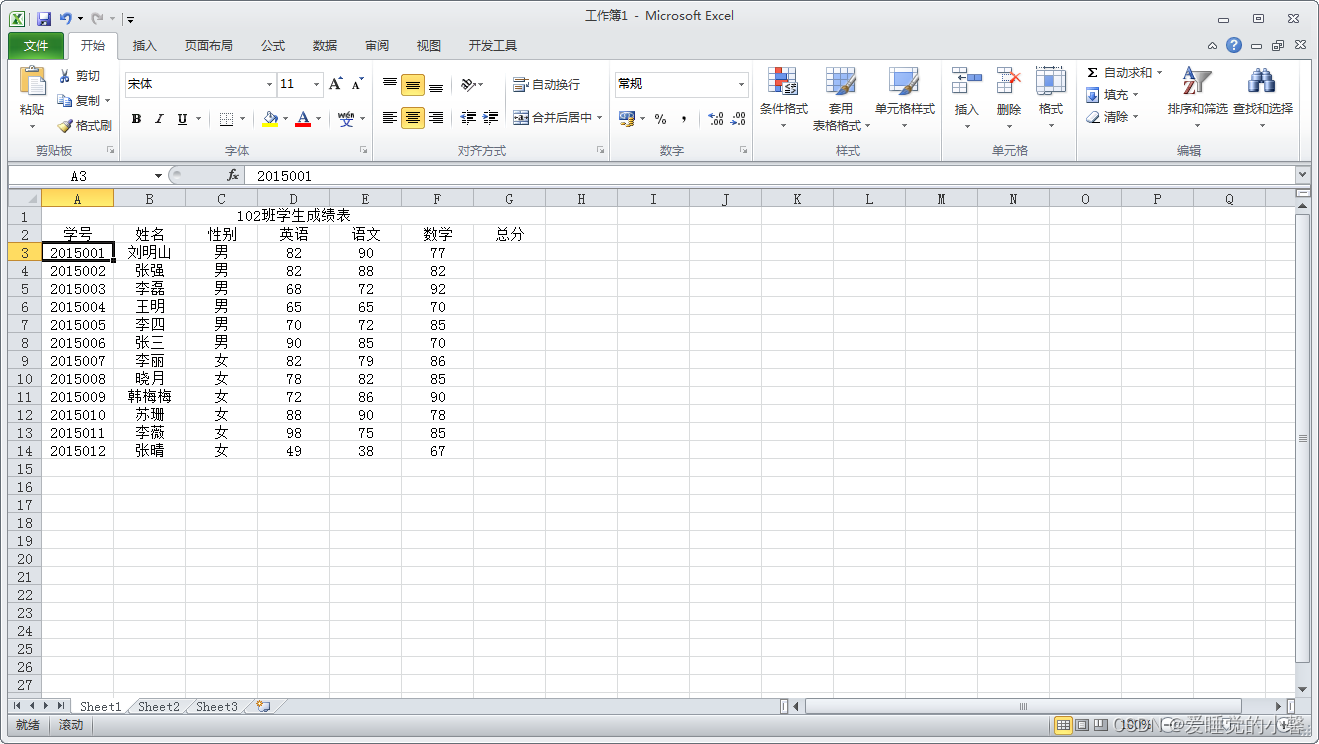
Task: Click the Clear (清除) button
Action: click(x=1112, y=117)
